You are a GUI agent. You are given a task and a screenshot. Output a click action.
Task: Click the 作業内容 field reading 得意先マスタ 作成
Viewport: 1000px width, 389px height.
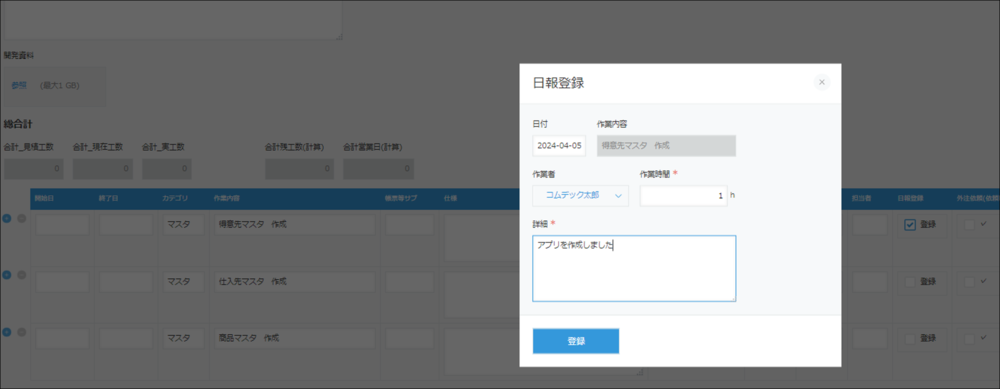point(294,224)
